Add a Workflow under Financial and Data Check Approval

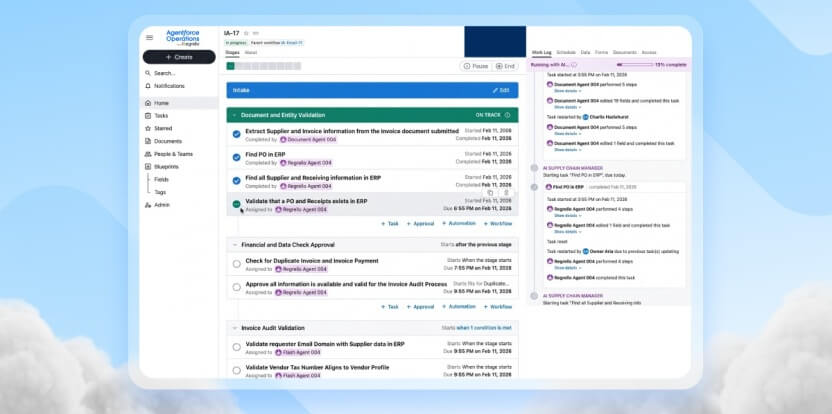(498, 307)
